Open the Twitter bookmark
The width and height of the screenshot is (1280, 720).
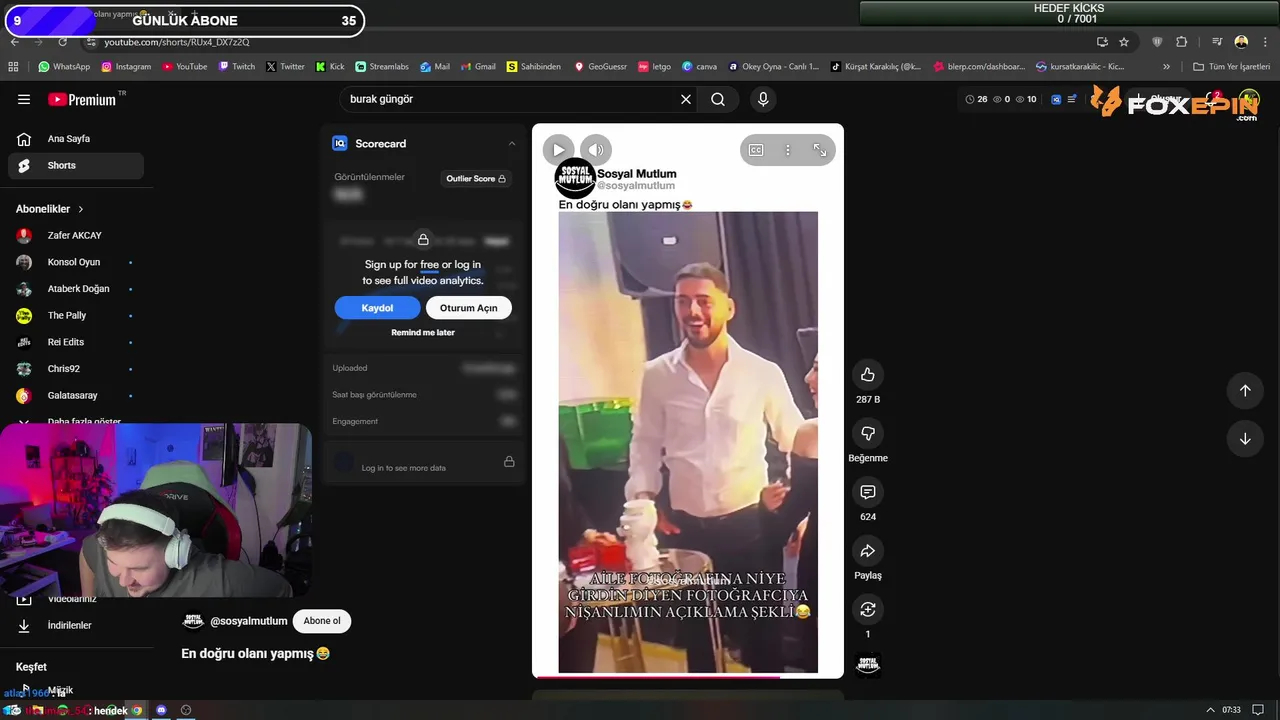point(285,67)
